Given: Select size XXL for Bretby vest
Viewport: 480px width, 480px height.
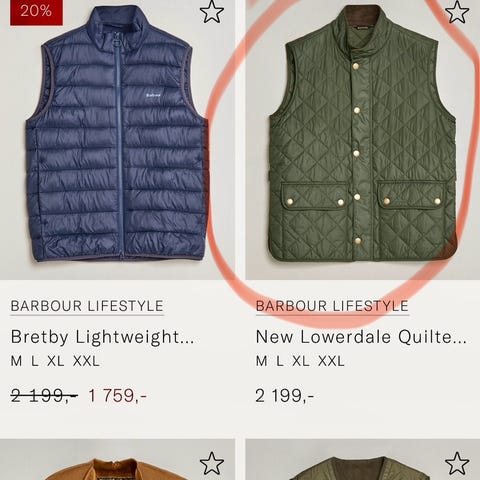Looking at the screenshot, I should [86, 361].
